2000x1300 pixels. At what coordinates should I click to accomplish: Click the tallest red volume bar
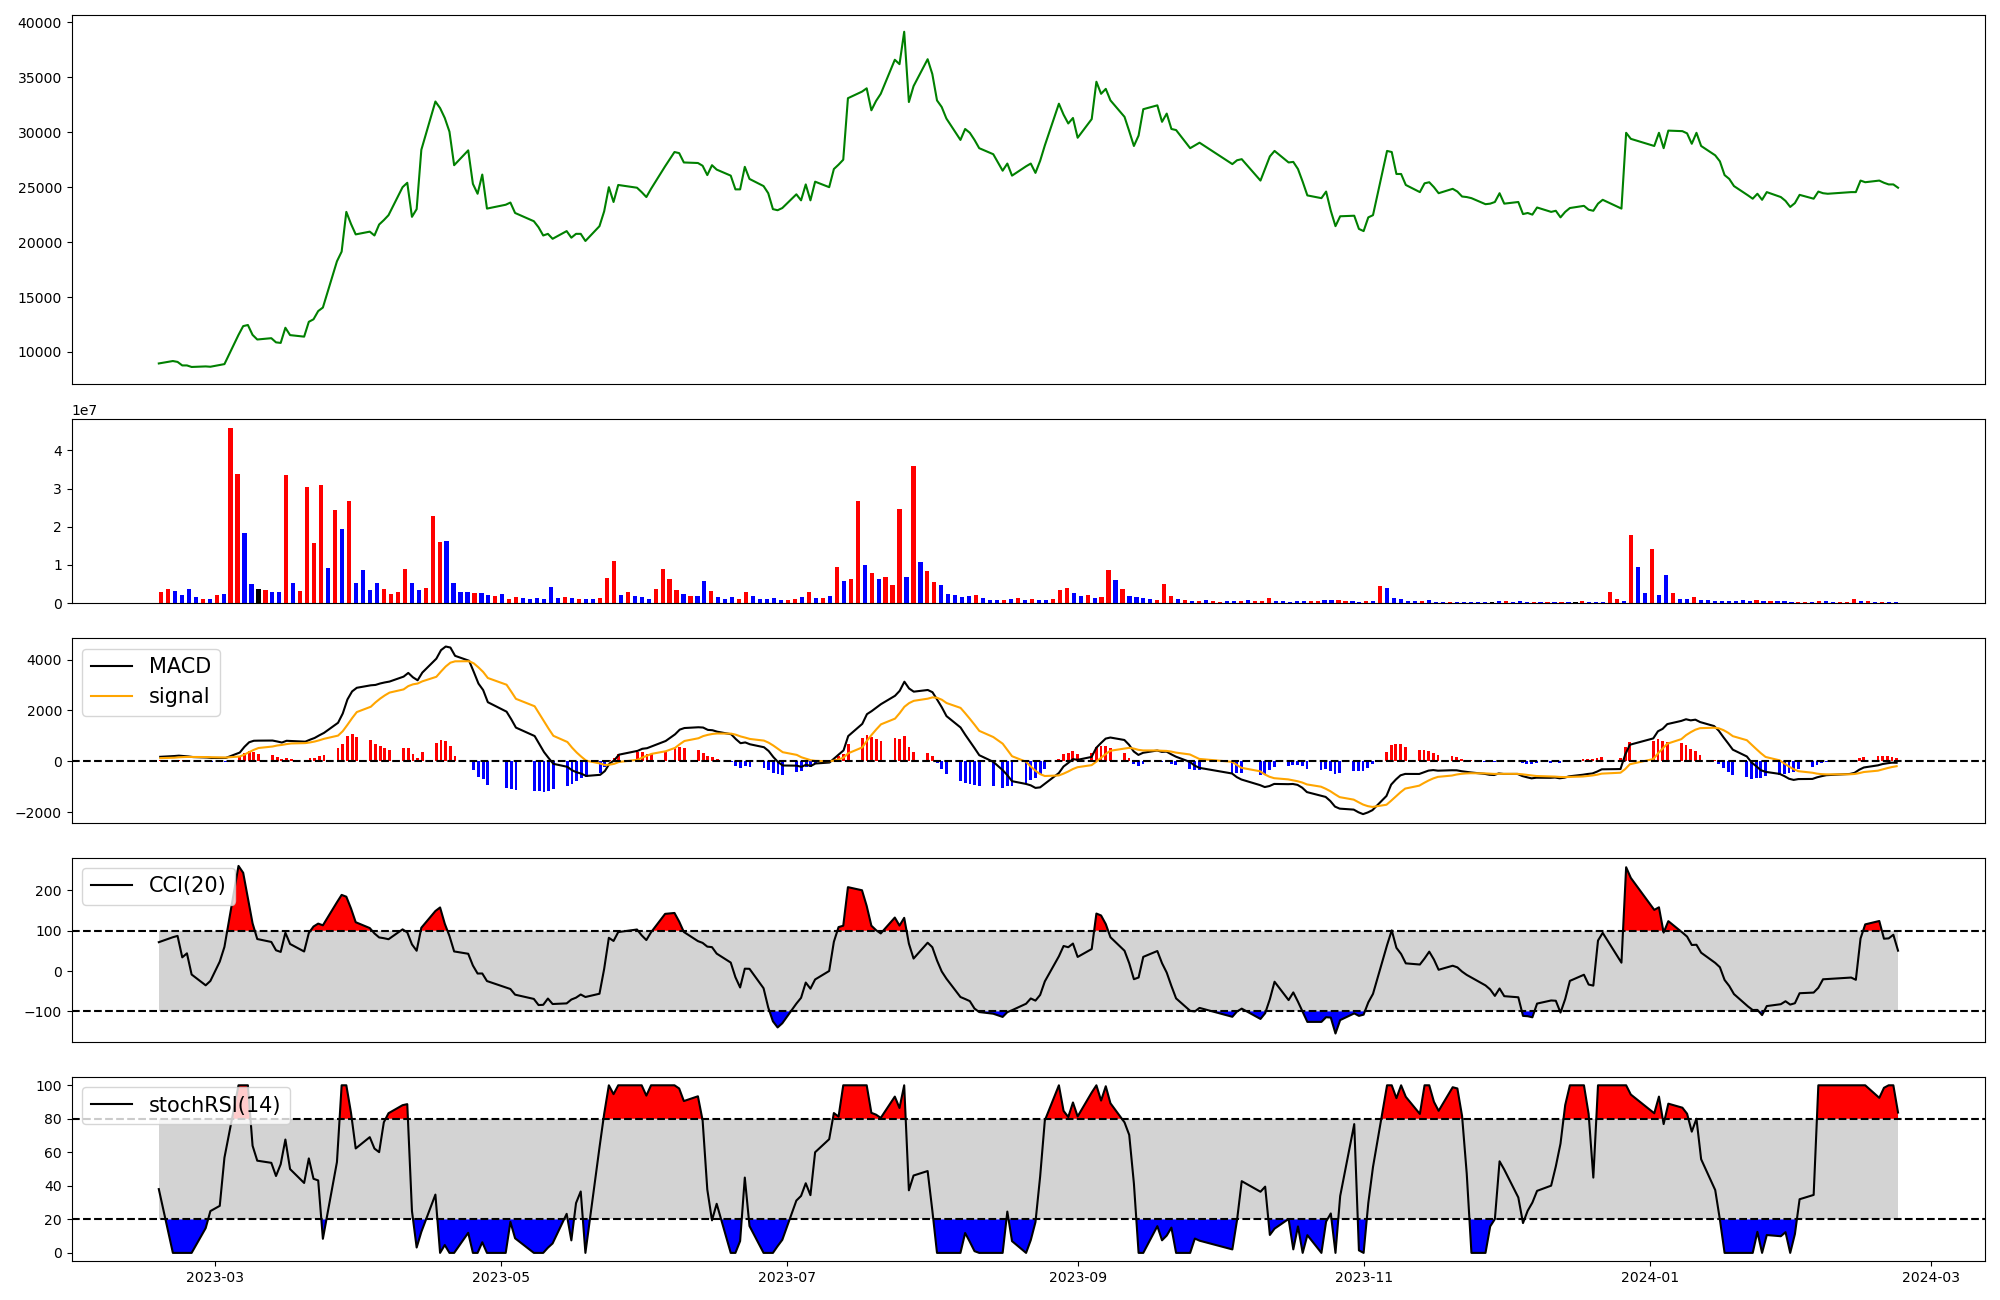tap(230, 515)
